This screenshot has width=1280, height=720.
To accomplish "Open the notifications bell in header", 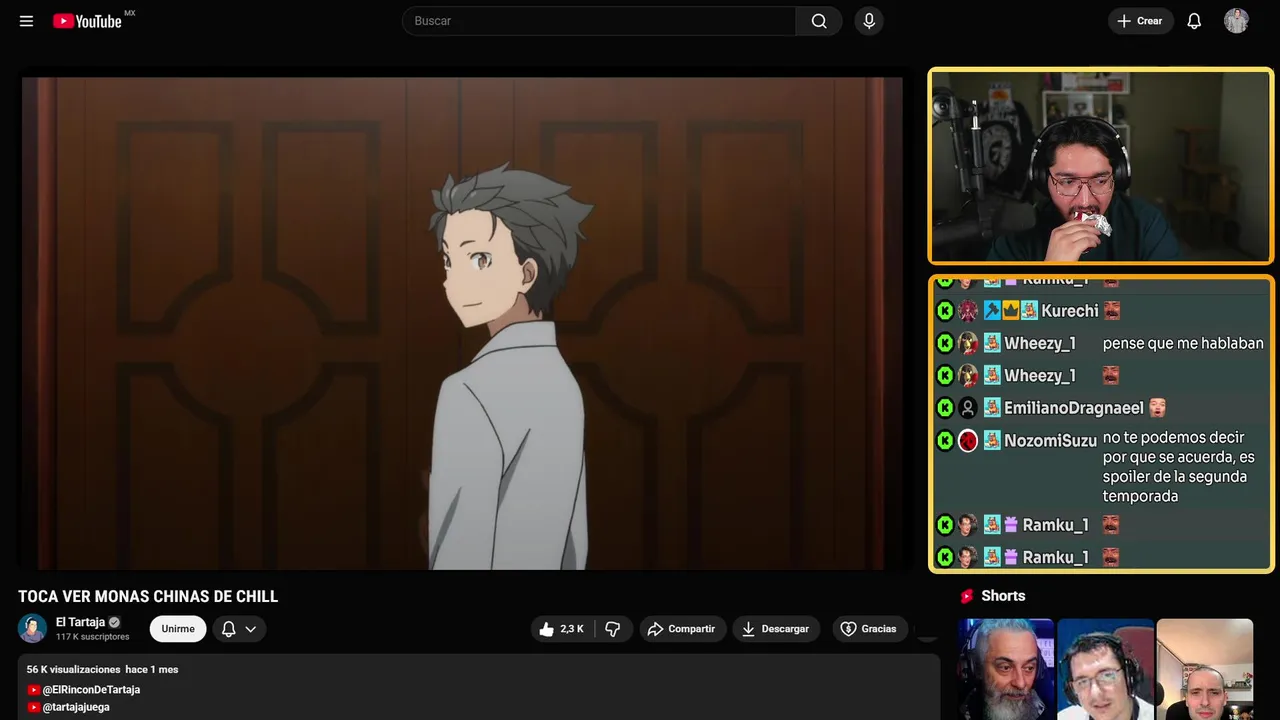I will 1194,21.
